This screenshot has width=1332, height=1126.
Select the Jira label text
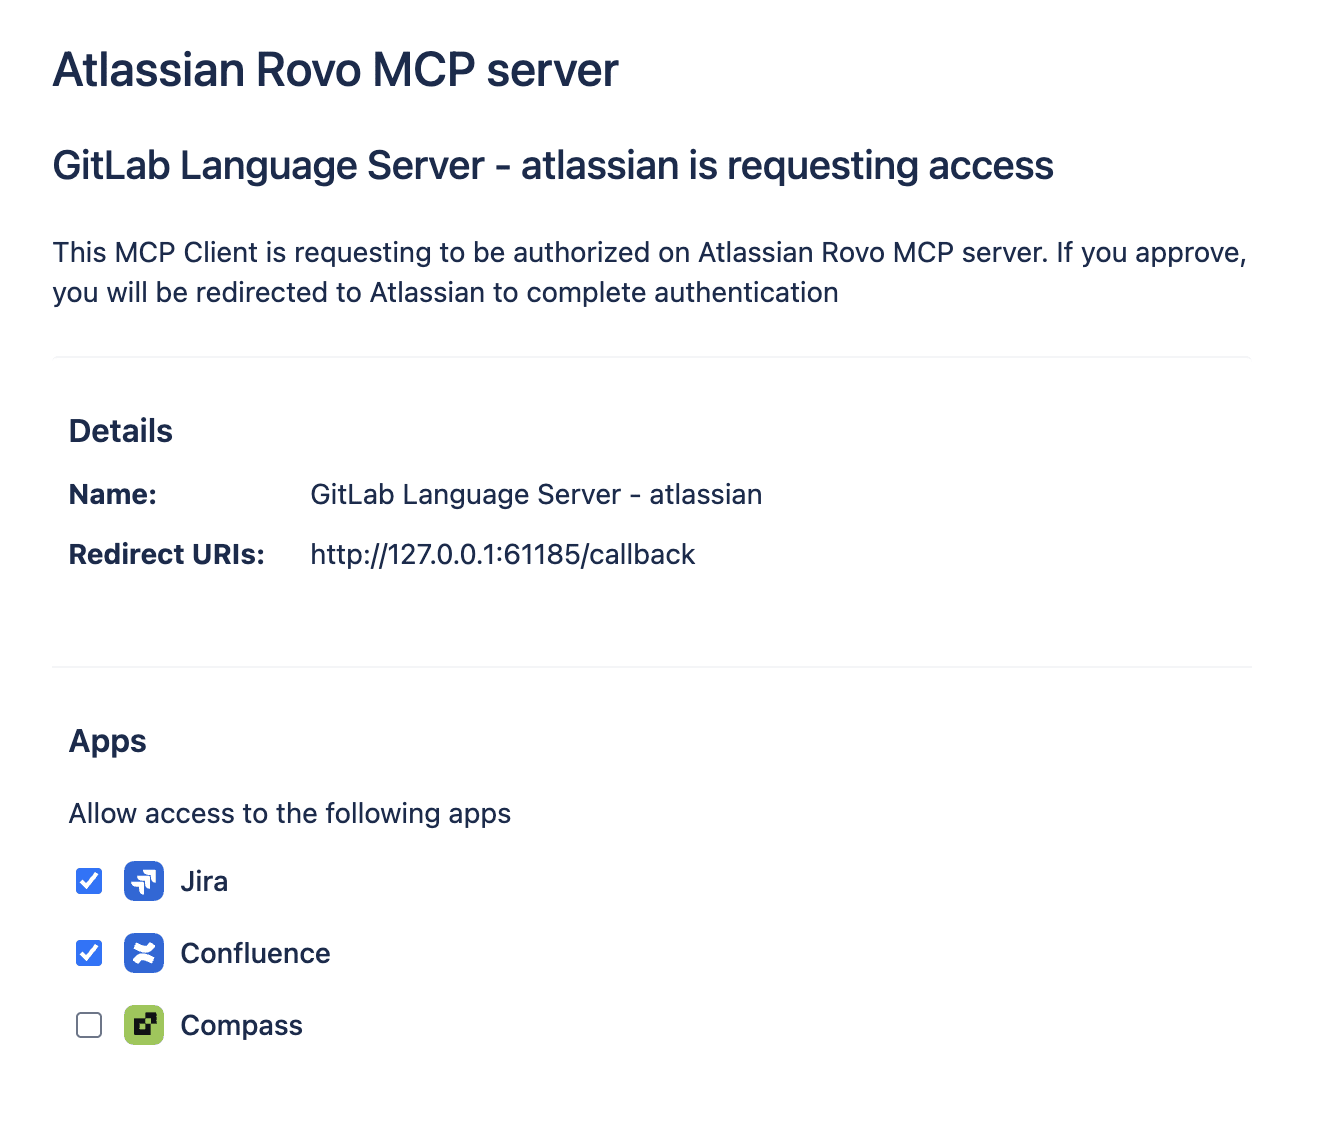(x=204, y=881)
